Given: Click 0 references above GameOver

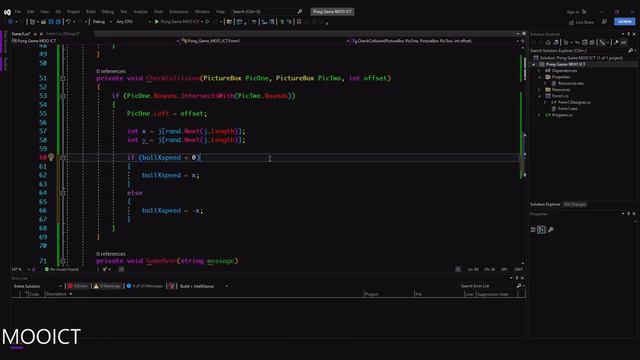Looking at the screenshot, I should click(x=111, y=254).
